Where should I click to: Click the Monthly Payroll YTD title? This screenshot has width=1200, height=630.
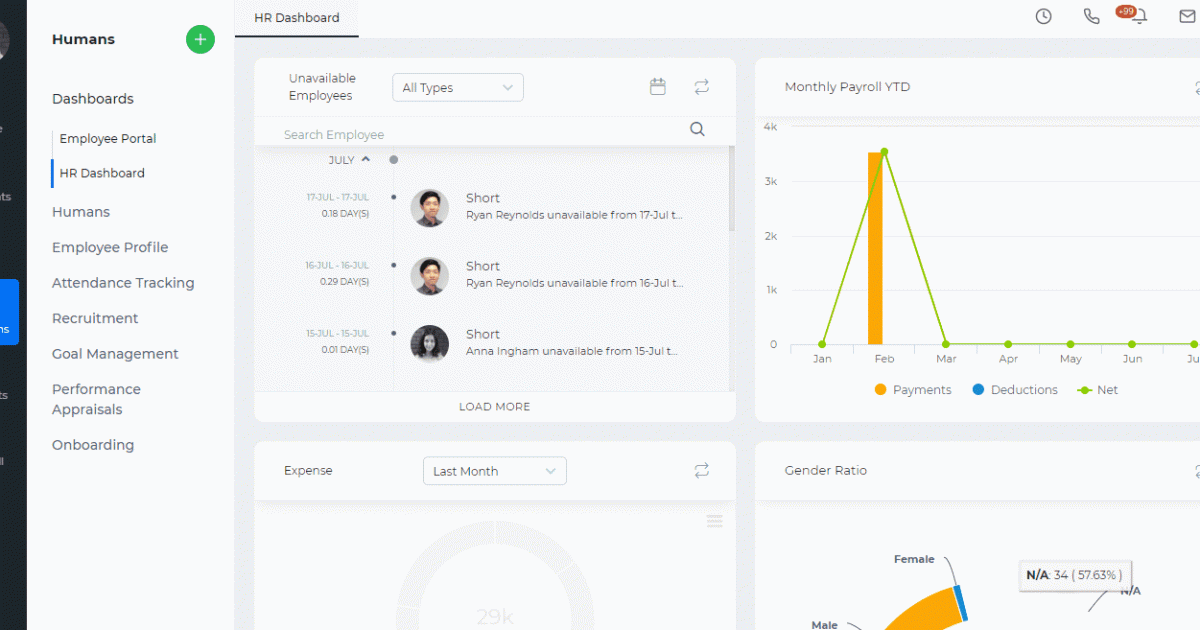pyautogui.click(x=847, y=87)
